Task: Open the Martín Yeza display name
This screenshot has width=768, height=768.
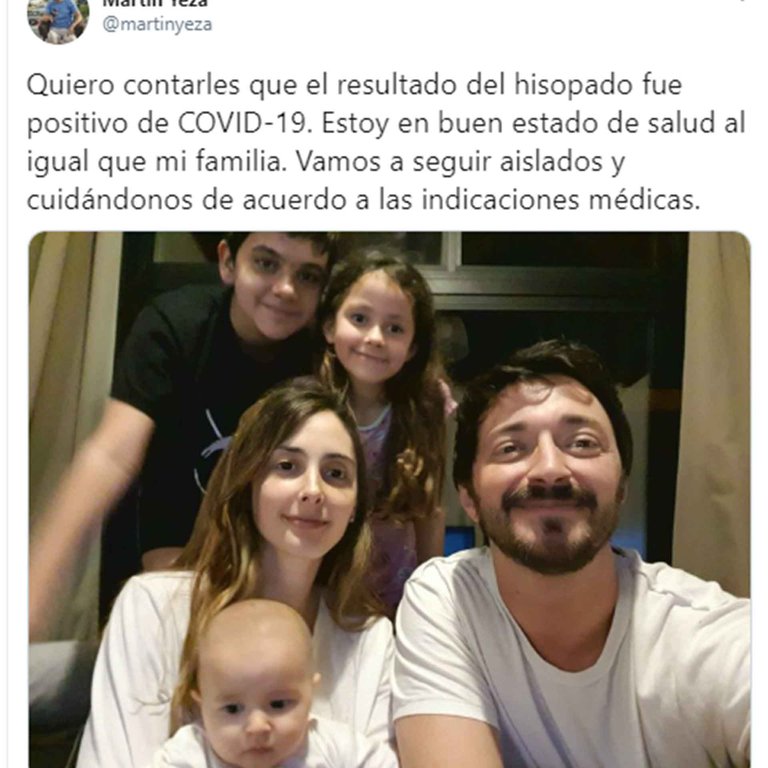Action: 155,3
